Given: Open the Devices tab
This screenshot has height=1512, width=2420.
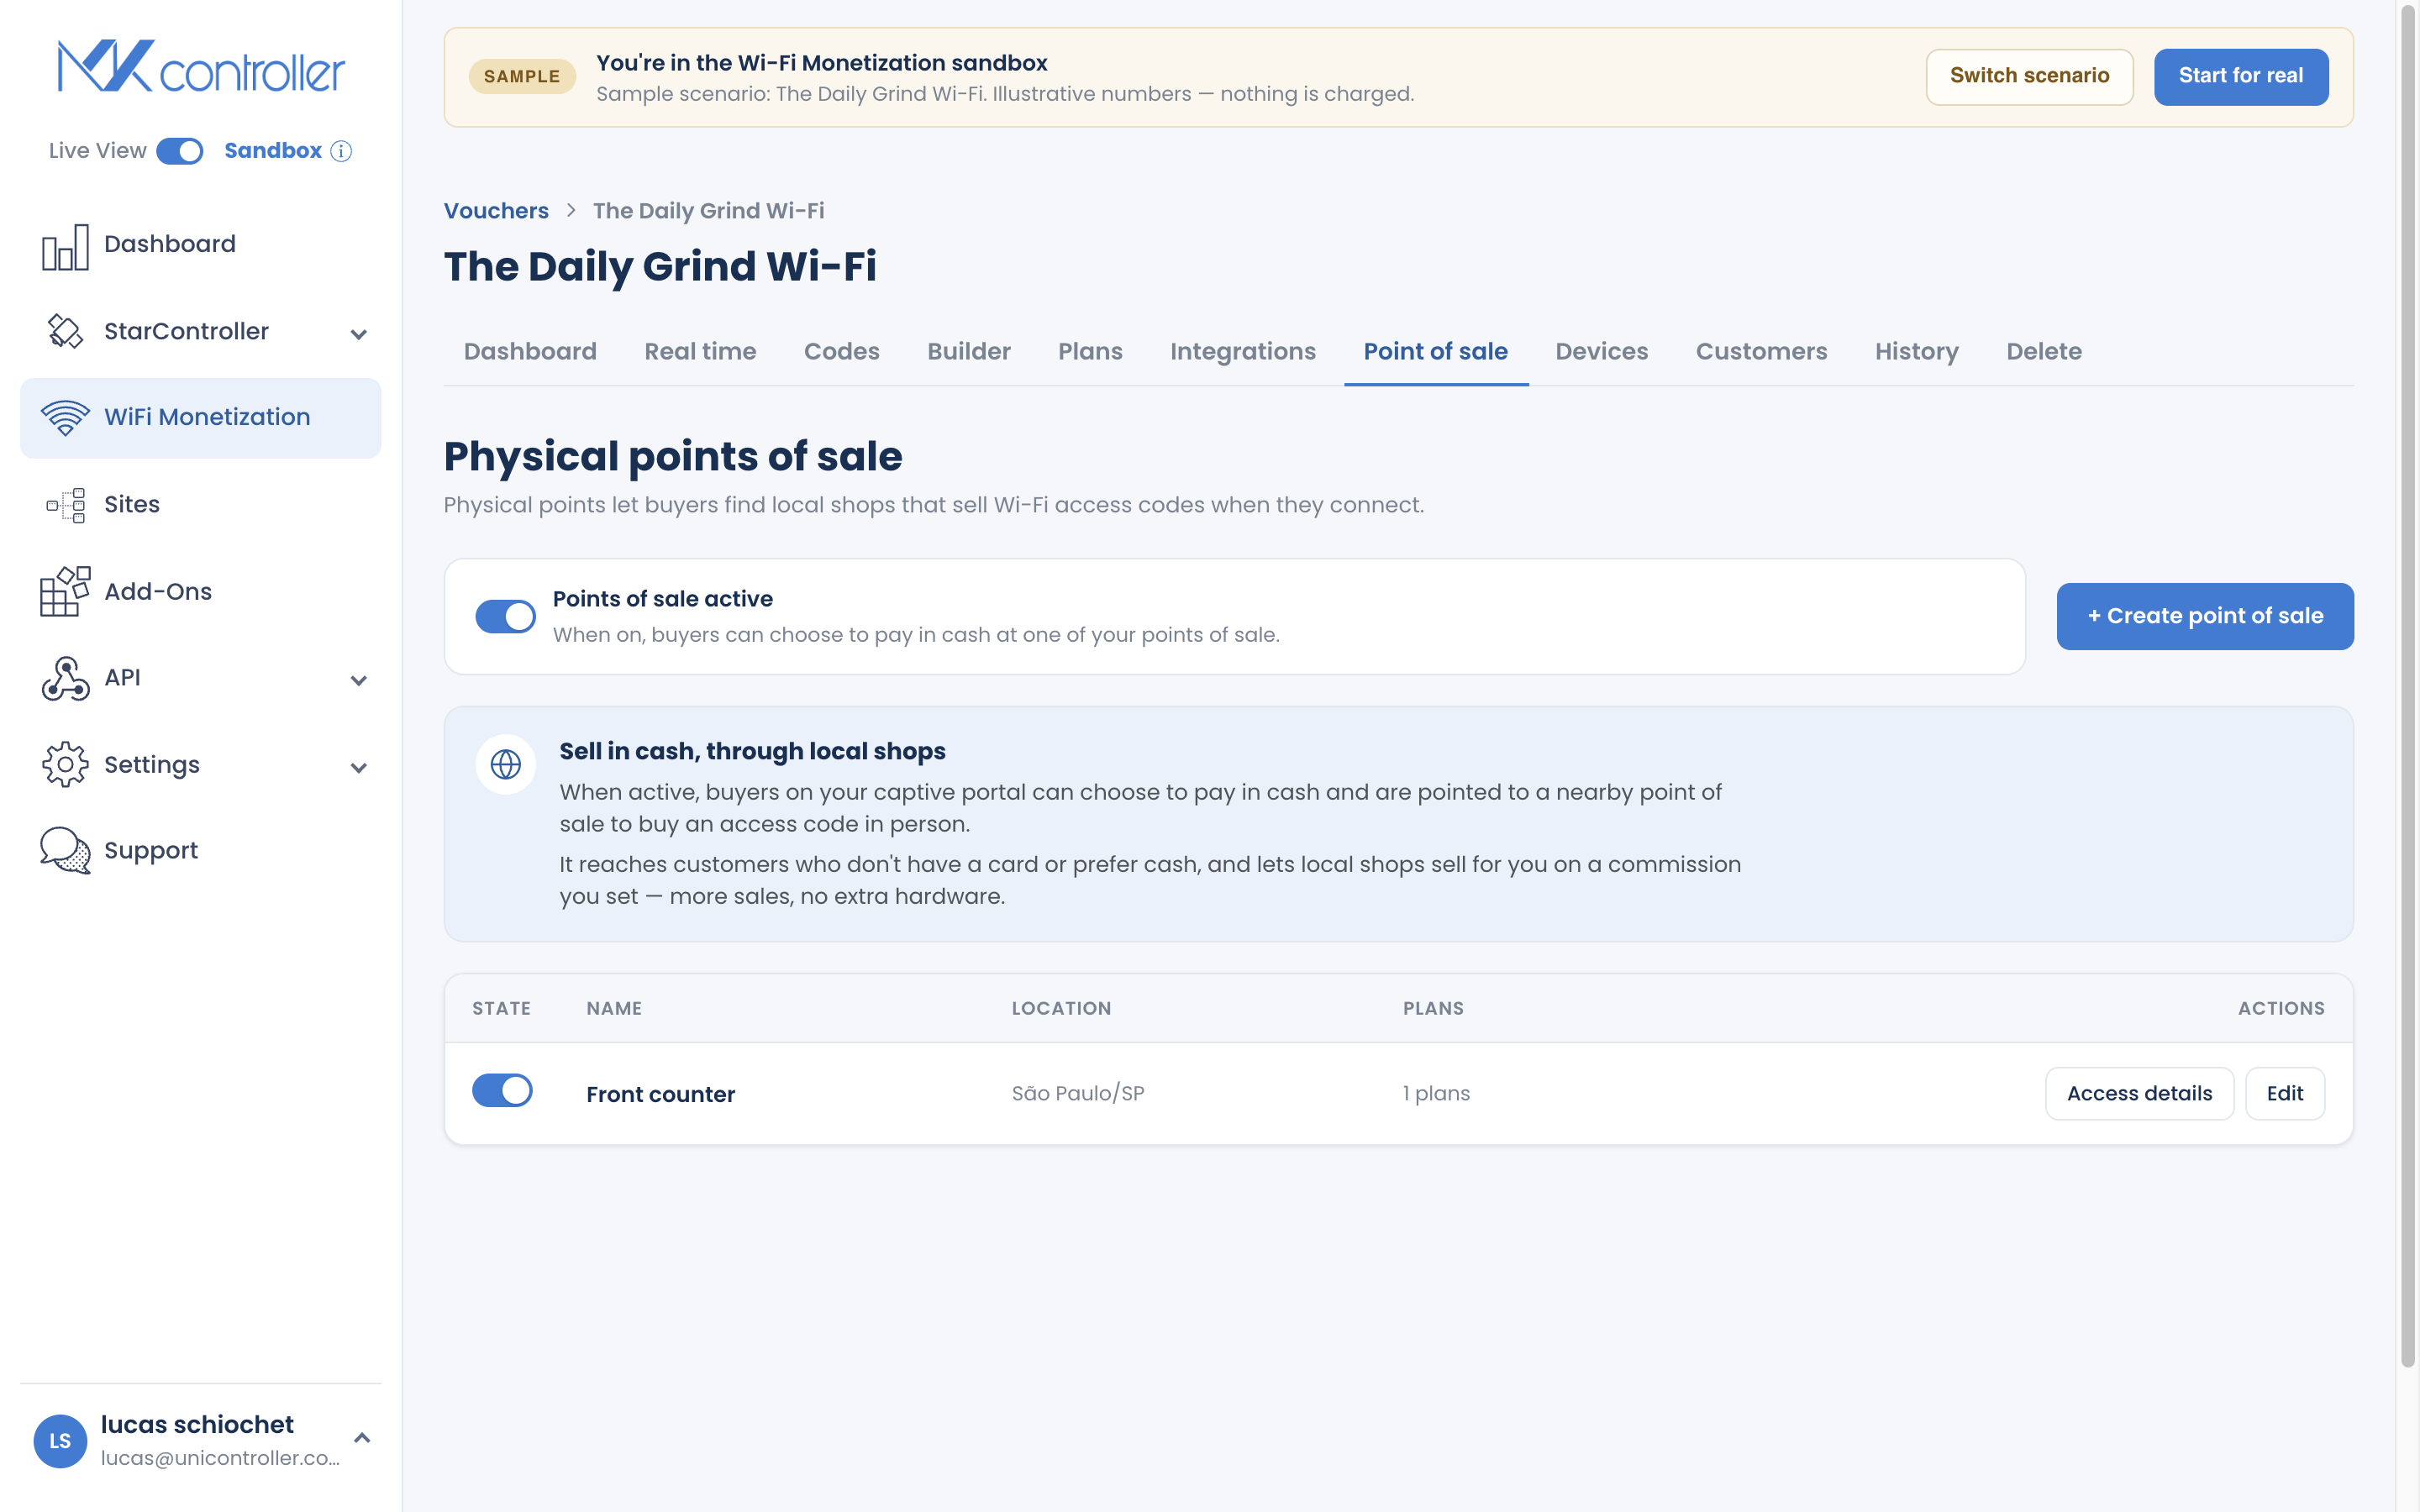Looking at the screenshot, I should tap(1602, 351).
